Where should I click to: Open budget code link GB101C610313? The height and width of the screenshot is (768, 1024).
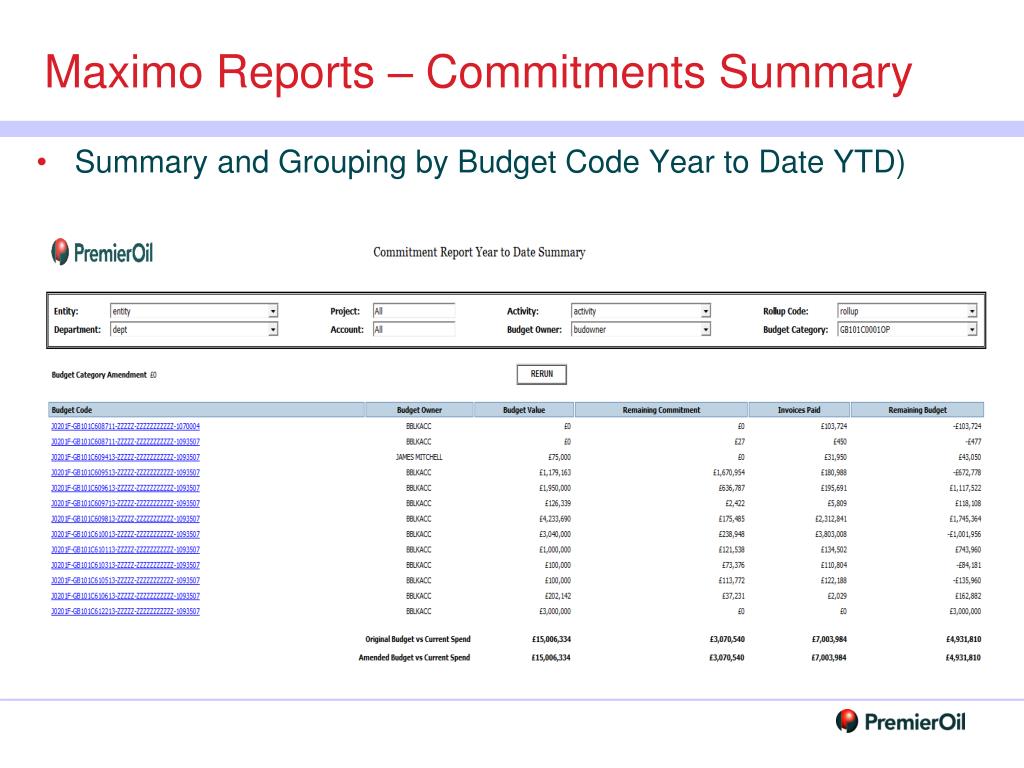click(x=125, y=566)
